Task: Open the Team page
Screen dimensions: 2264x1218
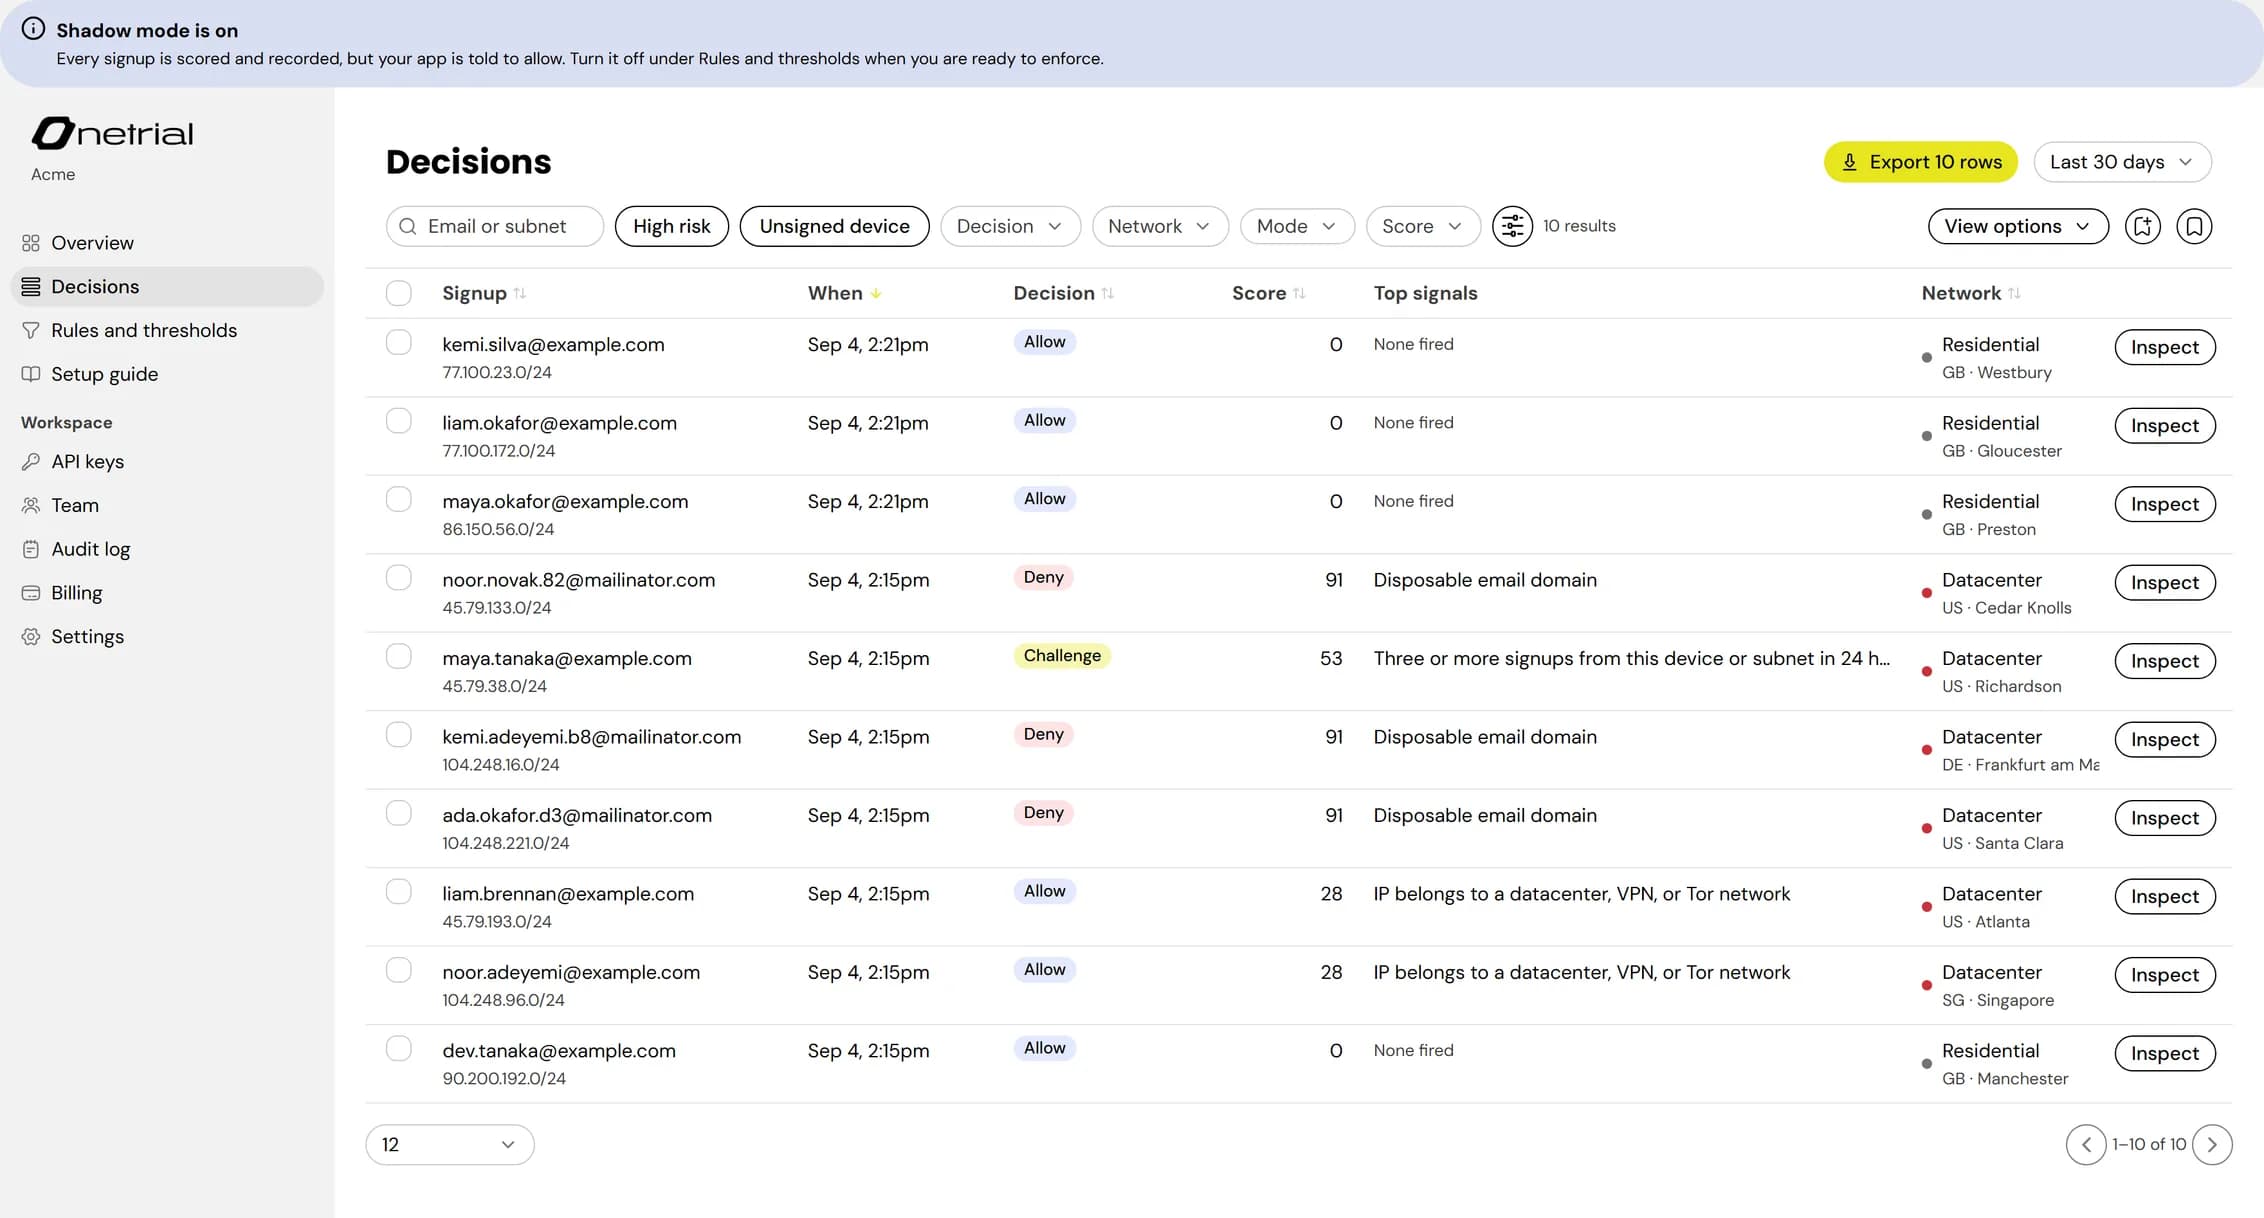Action: pyautogui.click(x=167, y=505)
